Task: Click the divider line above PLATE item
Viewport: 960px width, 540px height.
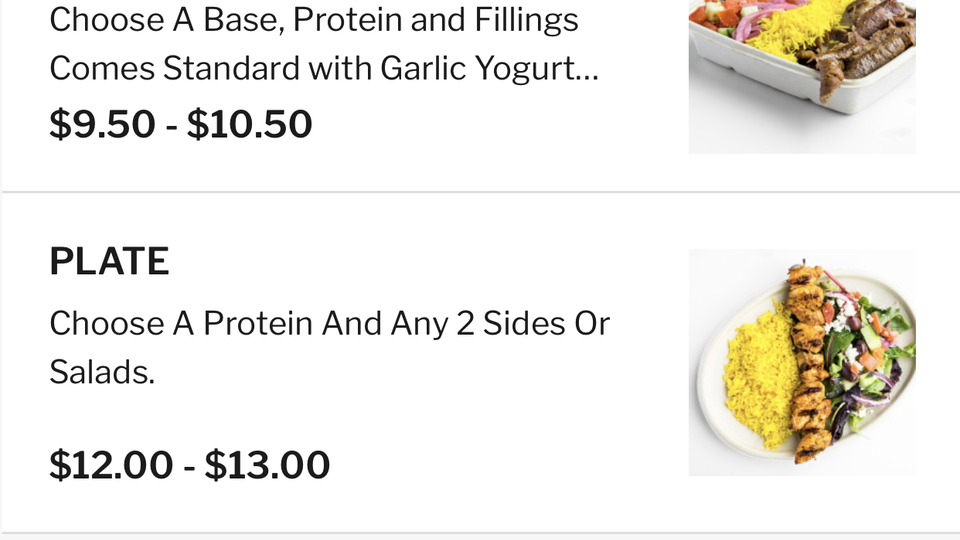Action: 480,192
